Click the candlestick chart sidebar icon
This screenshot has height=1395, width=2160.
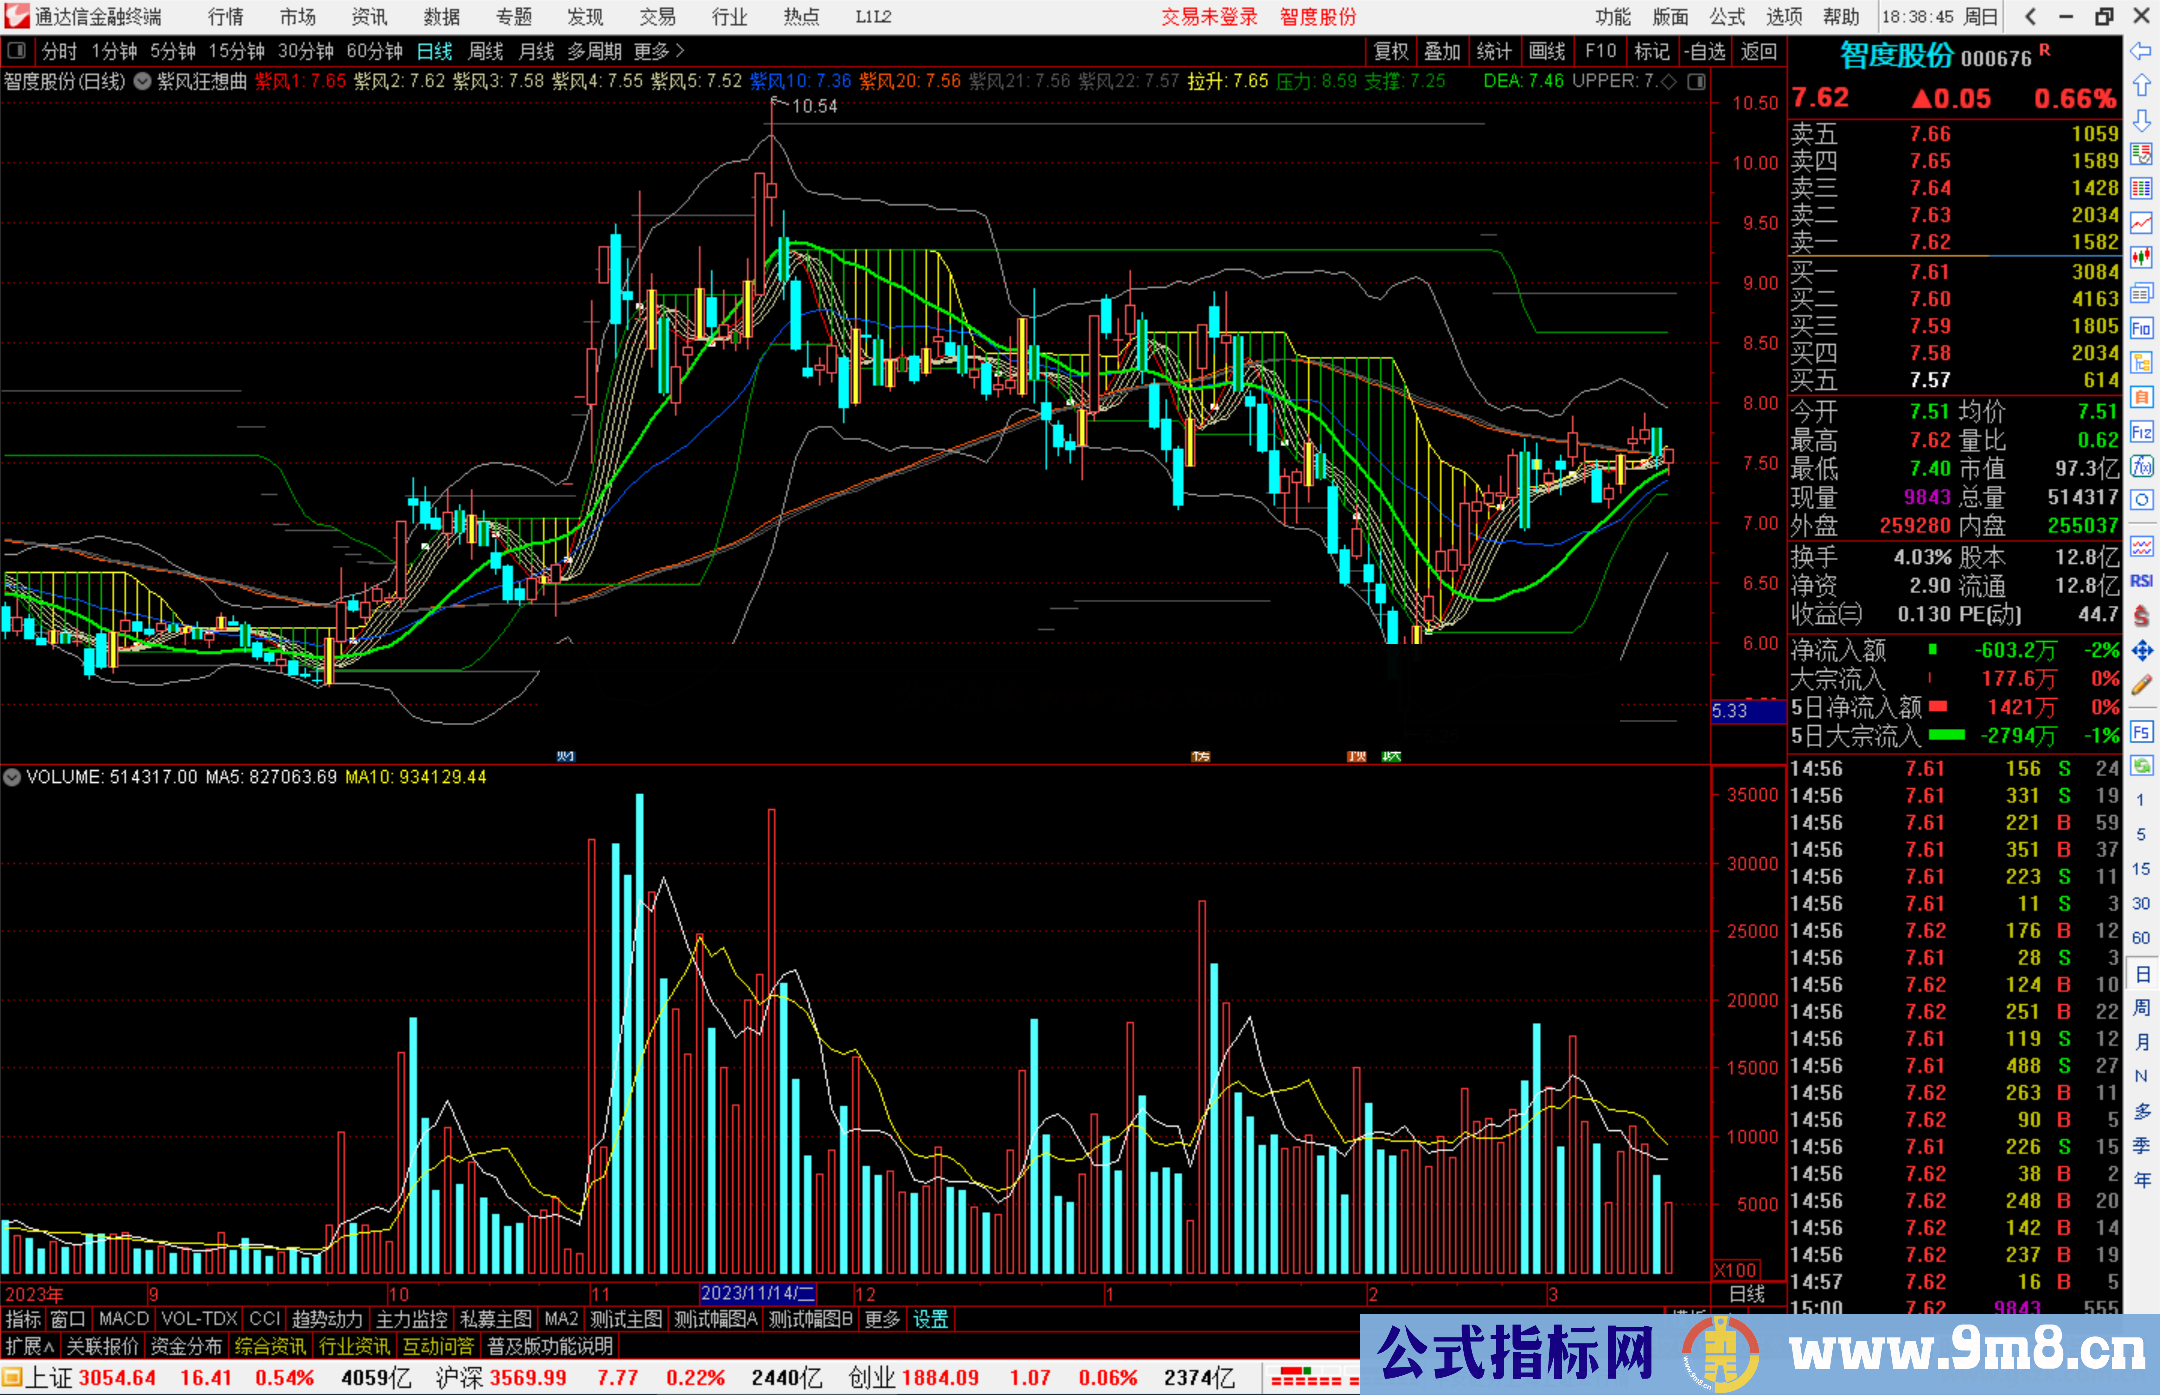tap(2141, 258)
